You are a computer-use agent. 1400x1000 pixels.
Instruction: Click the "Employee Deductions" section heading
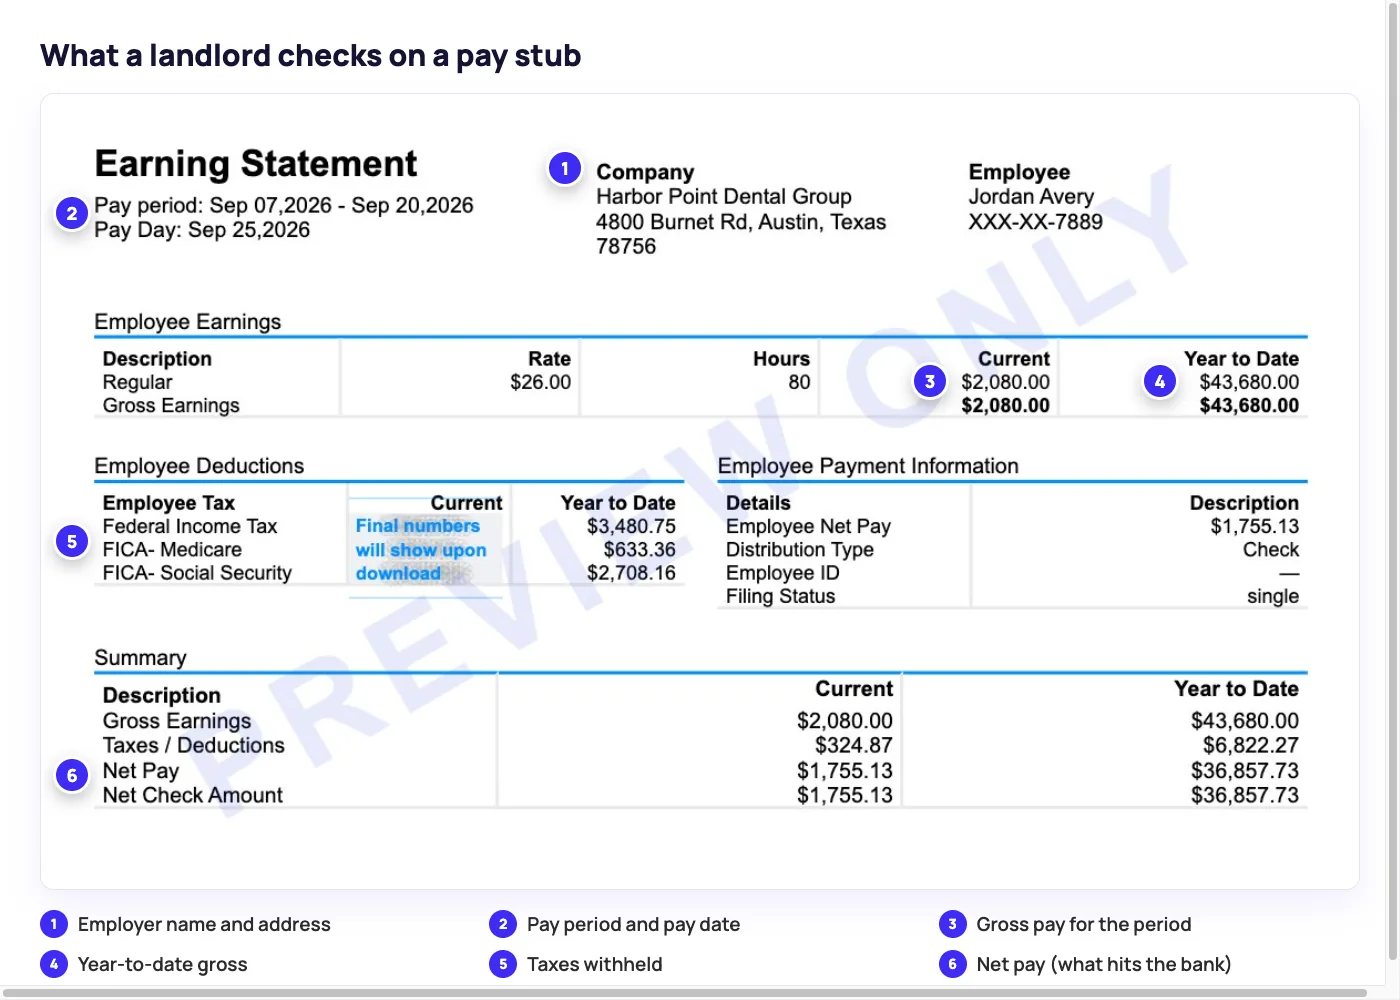click(199, 466)
